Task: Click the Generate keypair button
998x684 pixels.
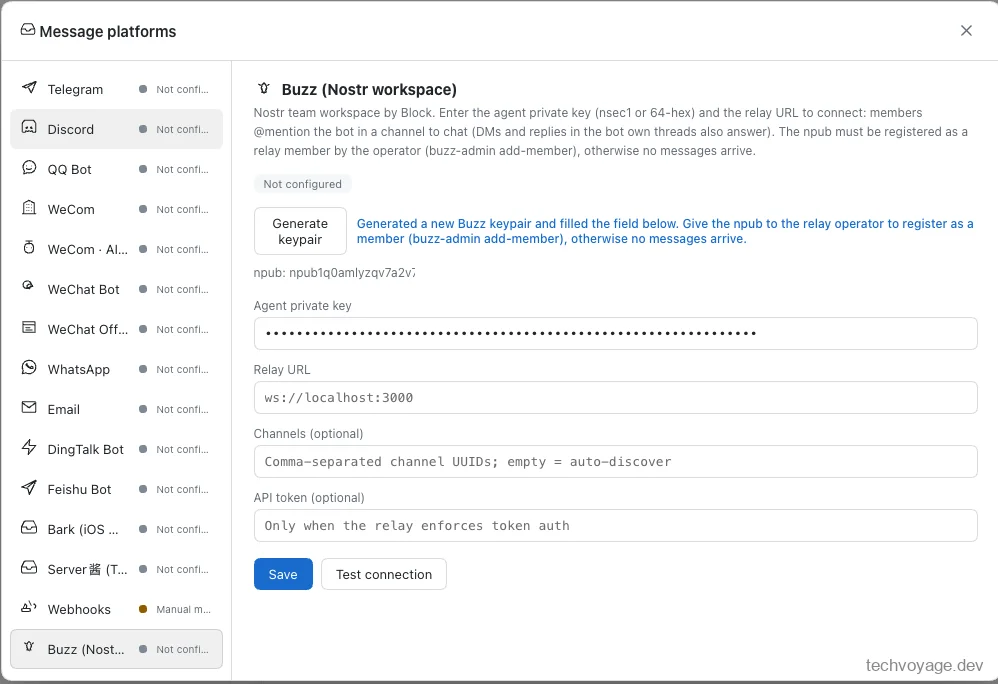Action: [300, 231]
